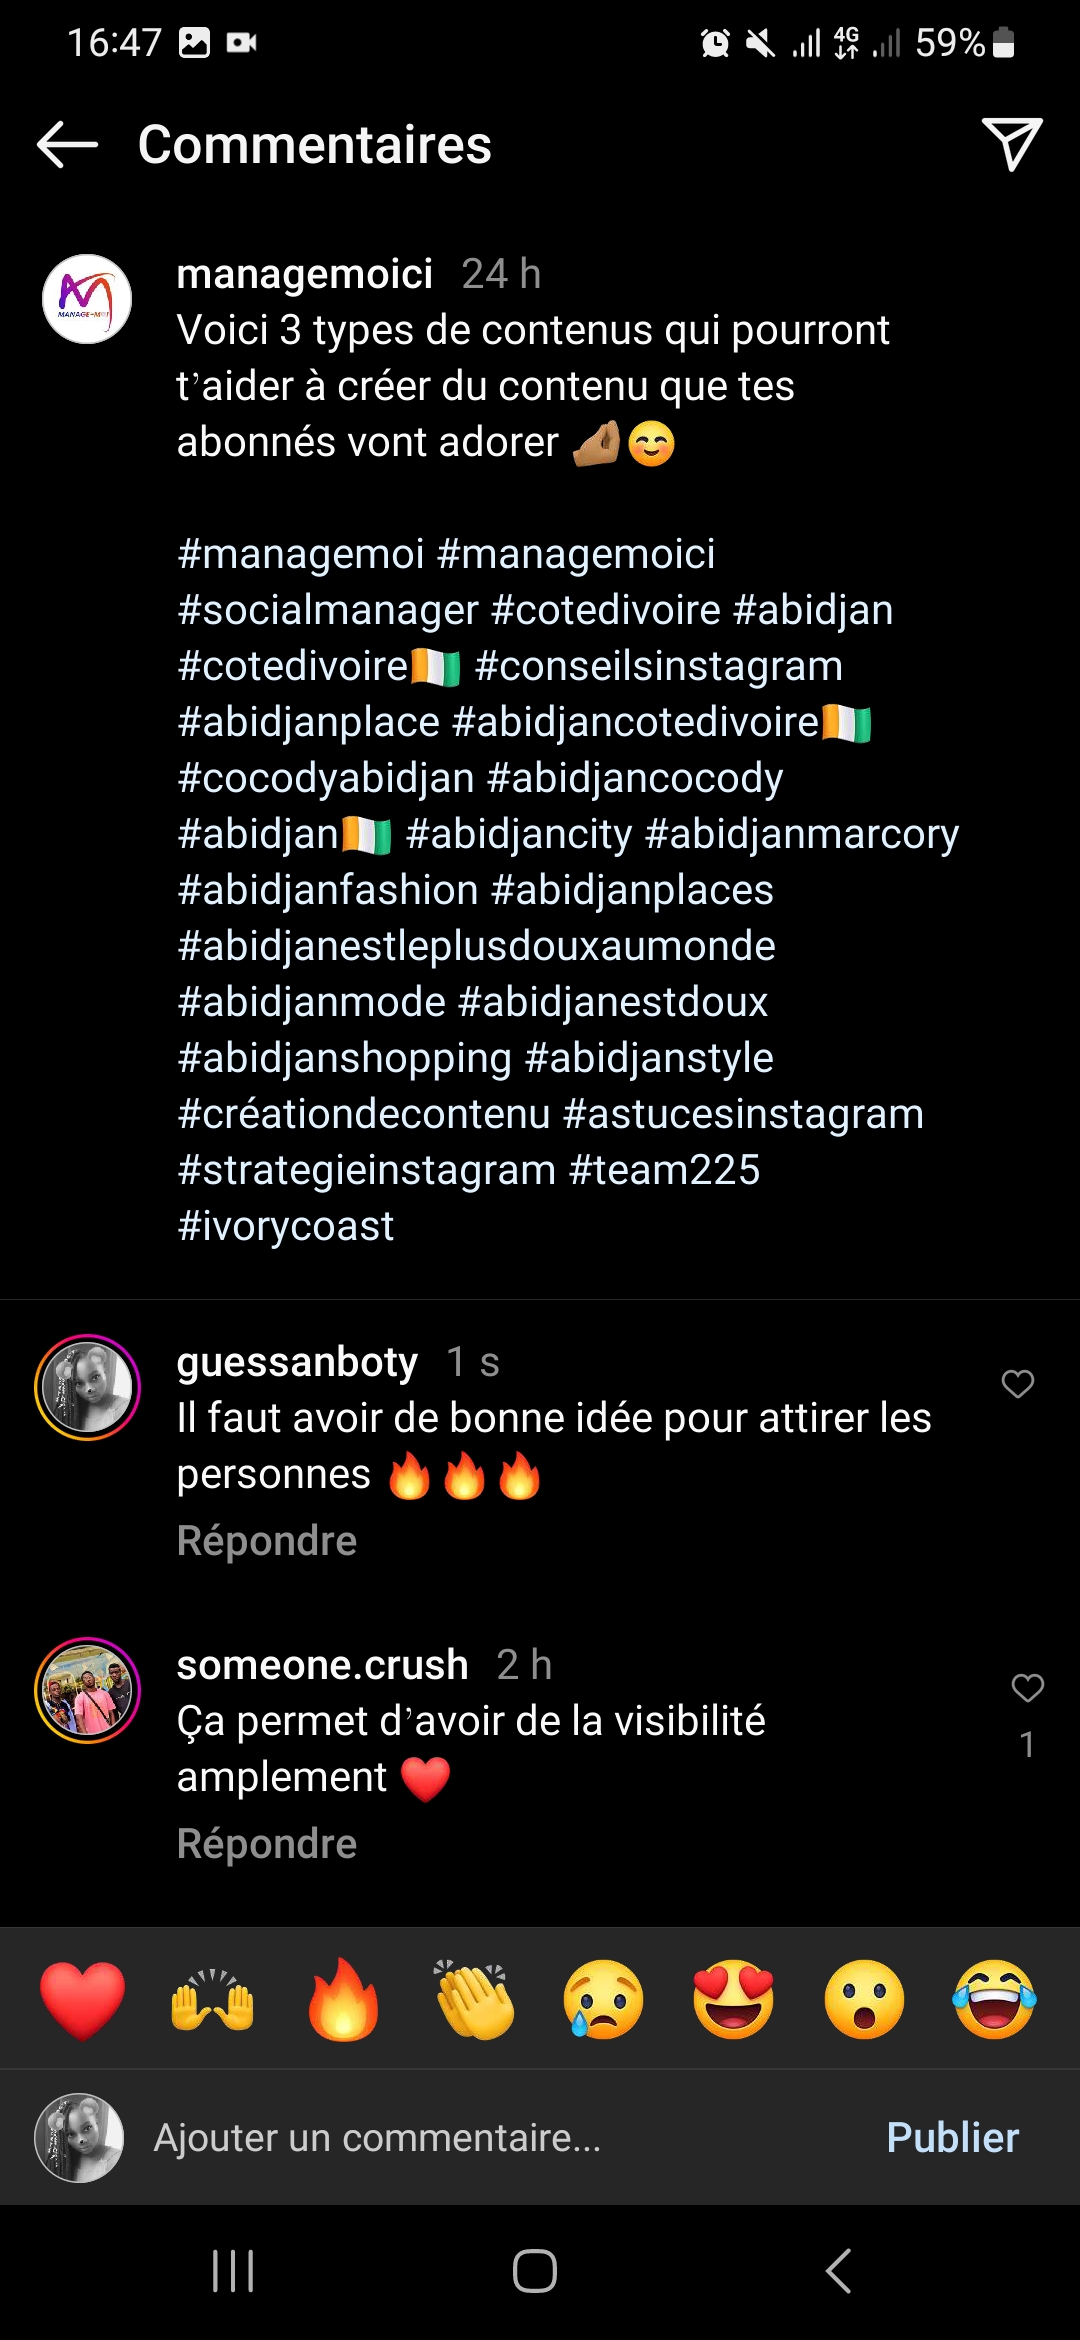Like someone.crush's comment with the heart

pyautogui.click(x=1027, y=1688)
